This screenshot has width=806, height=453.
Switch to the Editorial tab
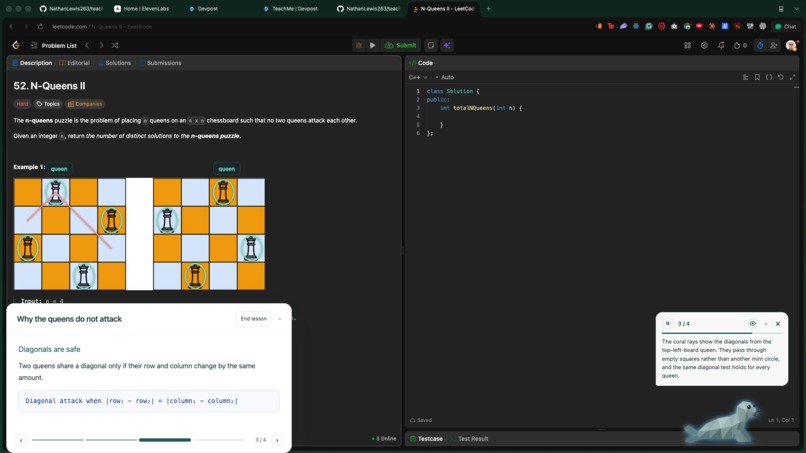[x=74, y=63]
